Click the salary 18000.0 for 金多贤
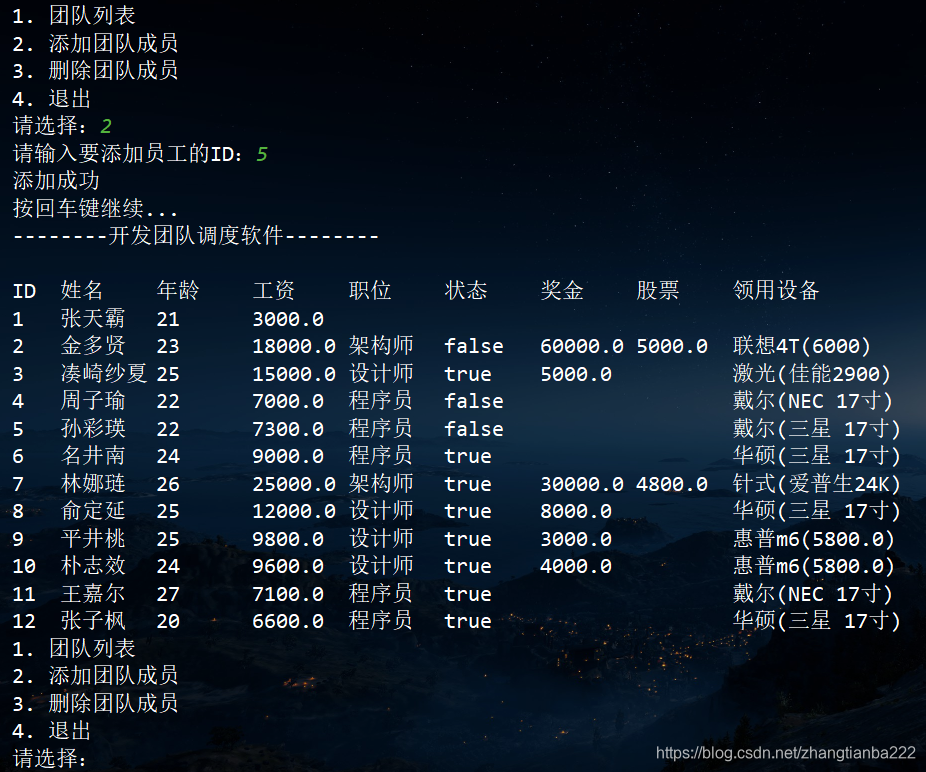The height and width of the screenshot is (772, 926). [294, 346]
